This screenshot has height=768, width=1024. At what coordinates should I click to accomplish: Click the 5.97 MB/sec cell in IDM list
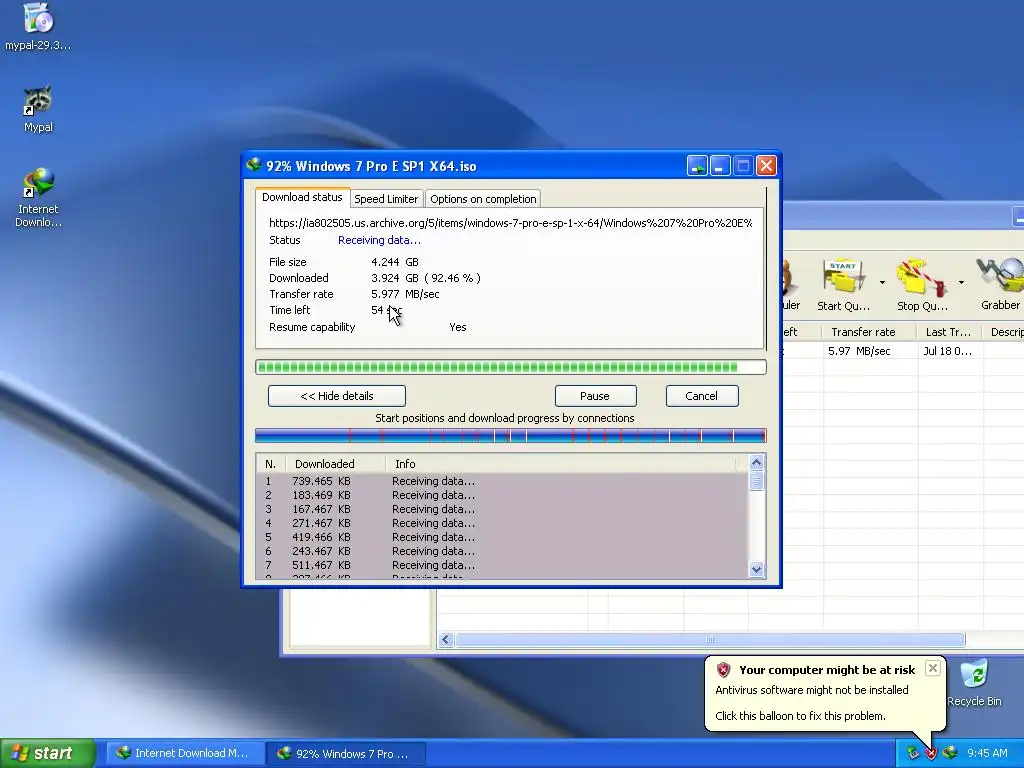pyautogui.click(x=859, y=351)
